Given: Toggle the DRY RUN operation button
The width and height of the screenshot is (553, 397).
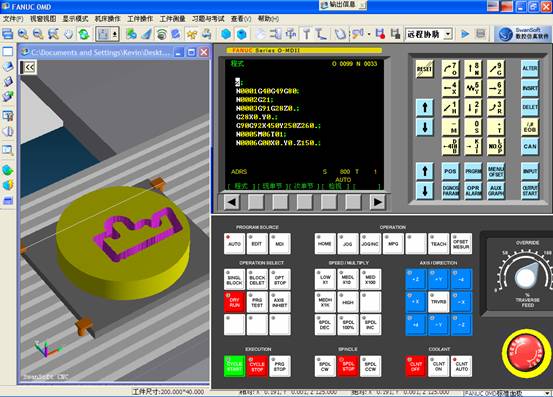Looking at the screenshot, I should [234, 302].
